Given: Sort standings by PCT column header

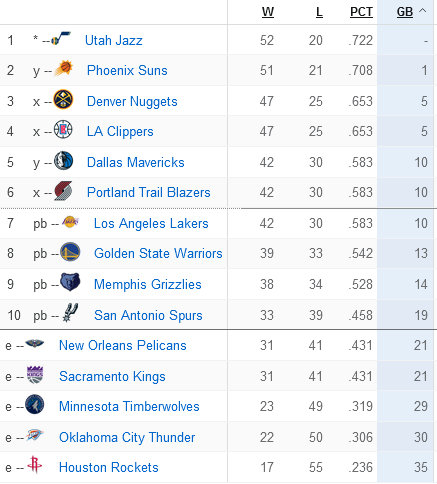Looking at the screenshot, I should [x=361, y=12].
